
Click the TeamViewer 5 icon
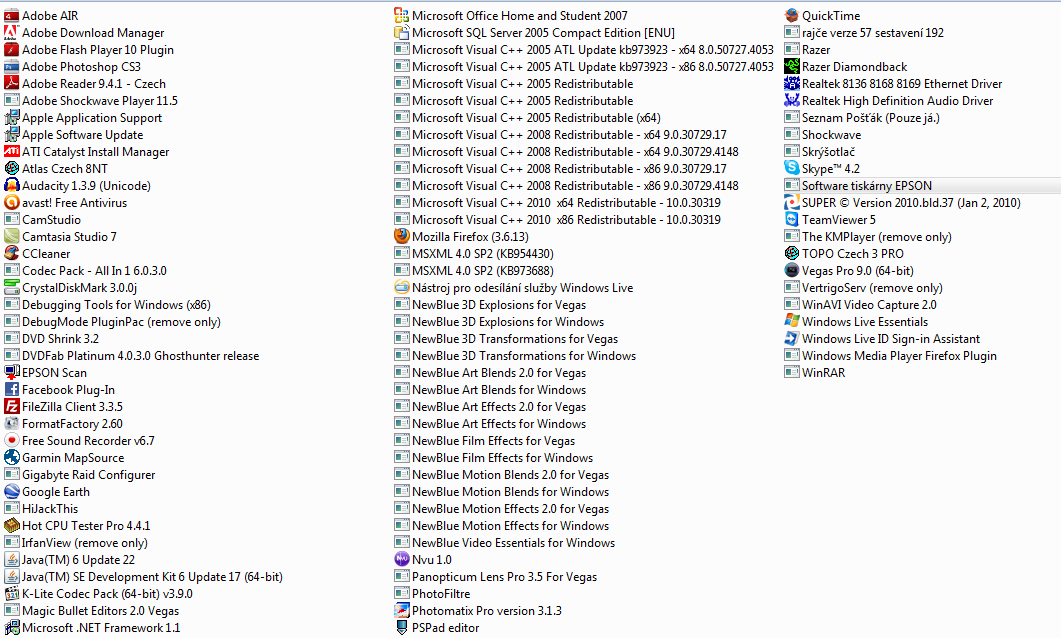point(792,219)
